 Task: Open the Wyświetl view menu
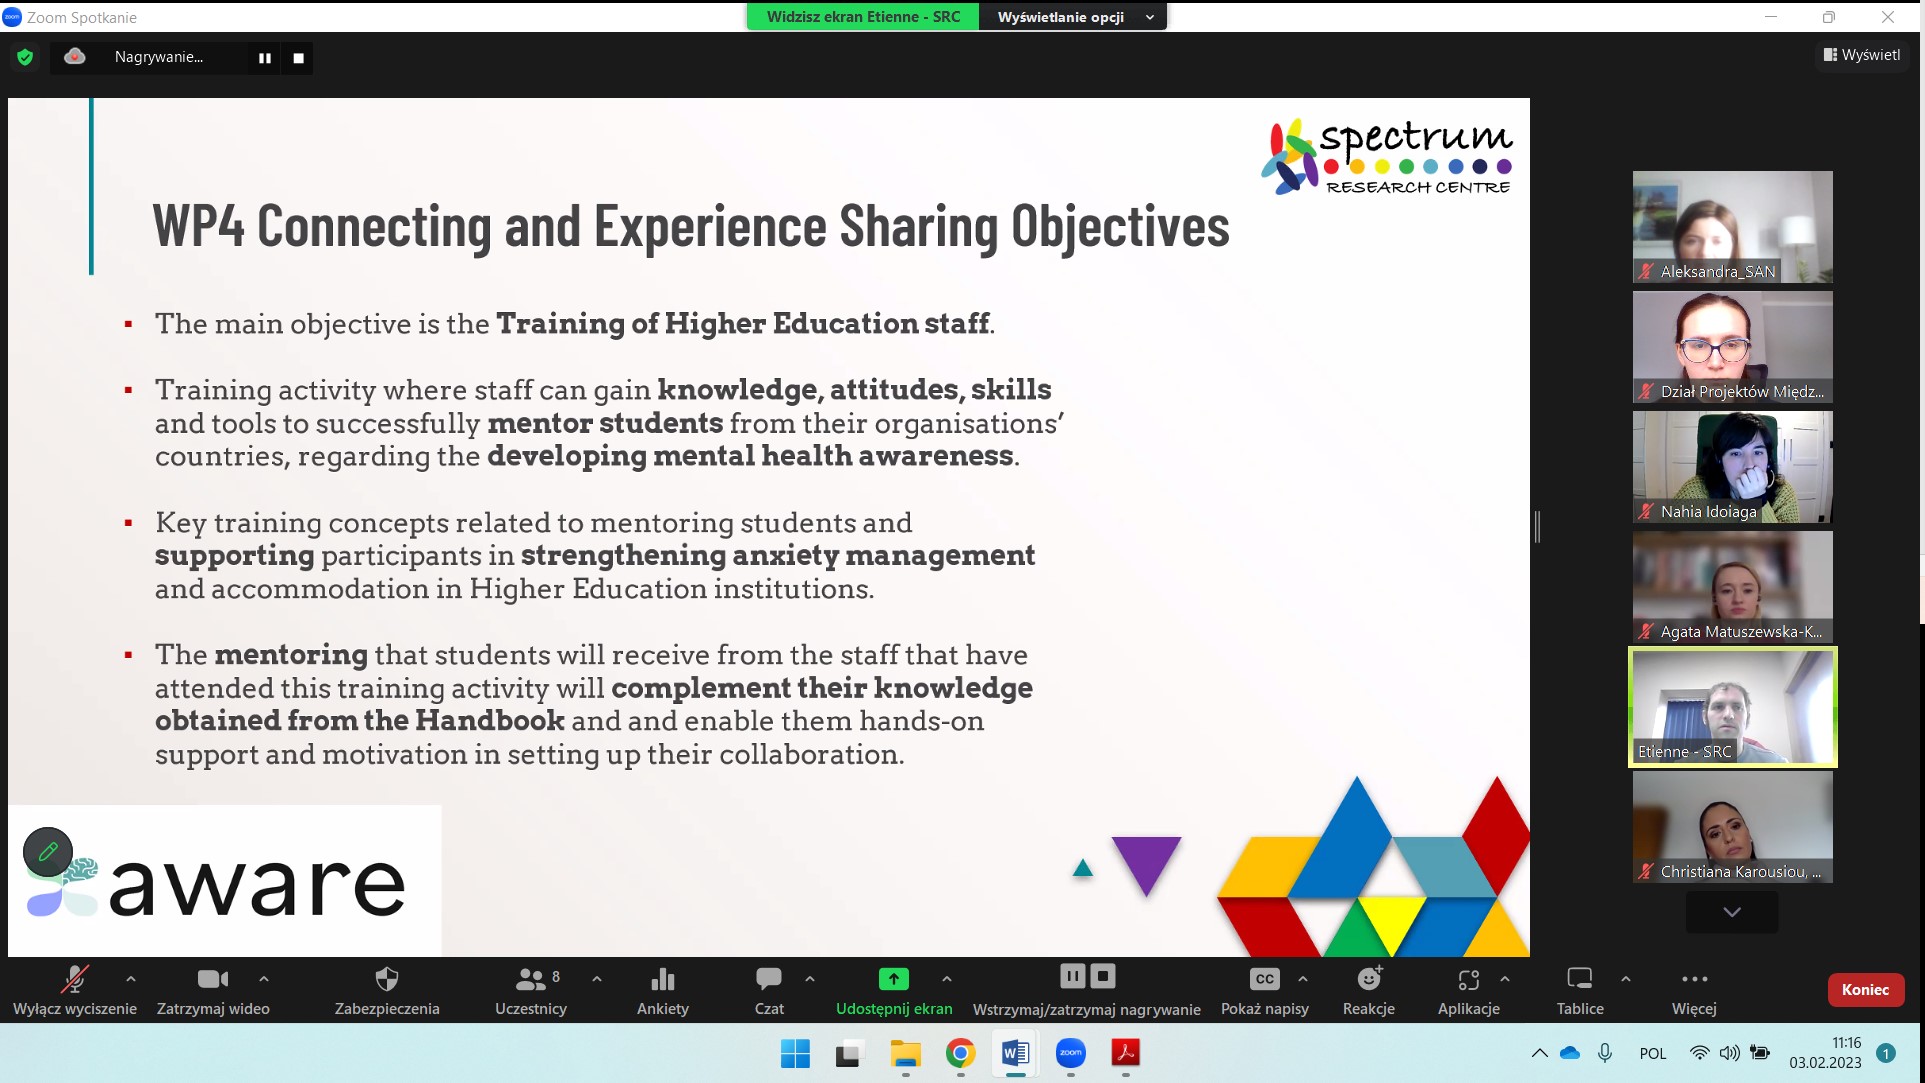[1861, 55]
